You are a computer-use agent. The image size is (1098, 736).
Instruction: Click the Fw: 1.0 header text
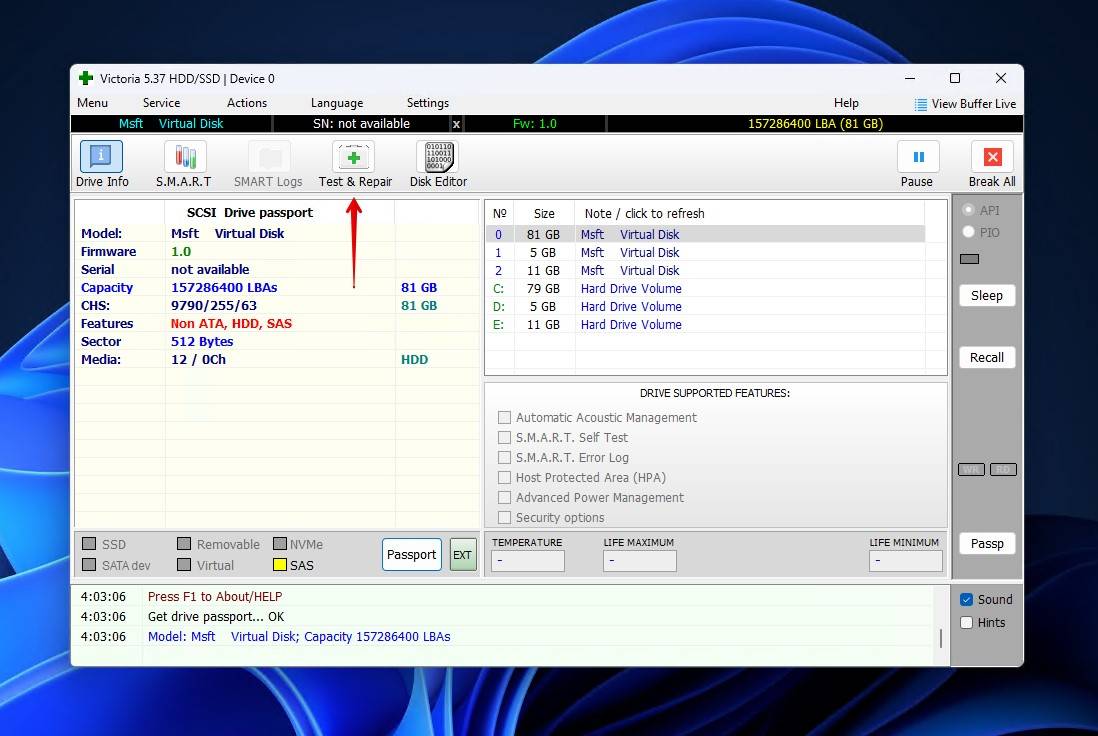click(534, 124)
